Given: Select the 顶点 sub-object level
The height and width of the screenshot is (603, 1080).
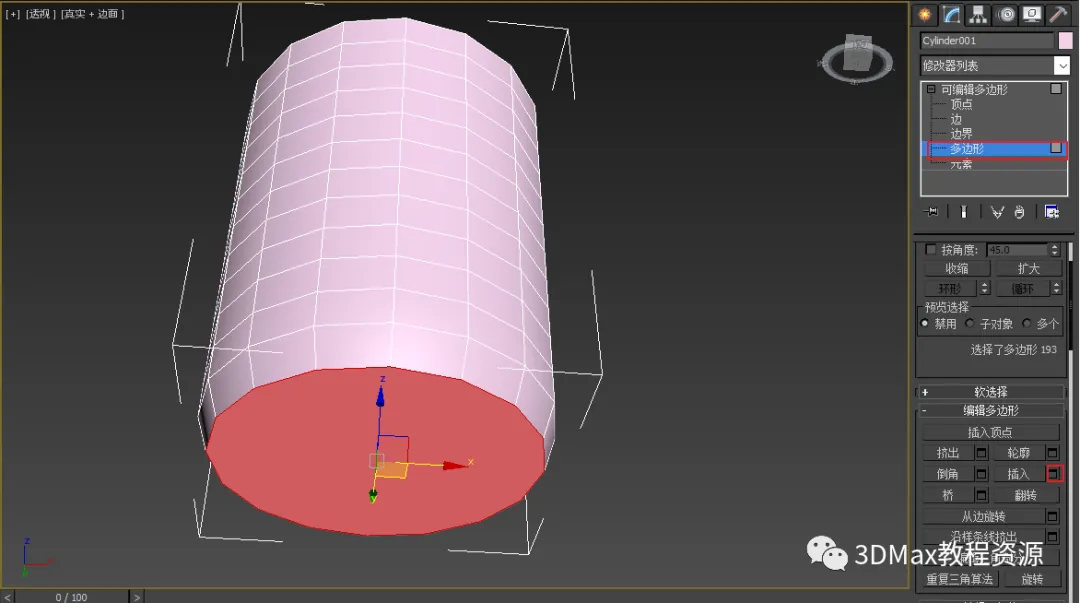Looking at the screenshot, I should [962, 104].
